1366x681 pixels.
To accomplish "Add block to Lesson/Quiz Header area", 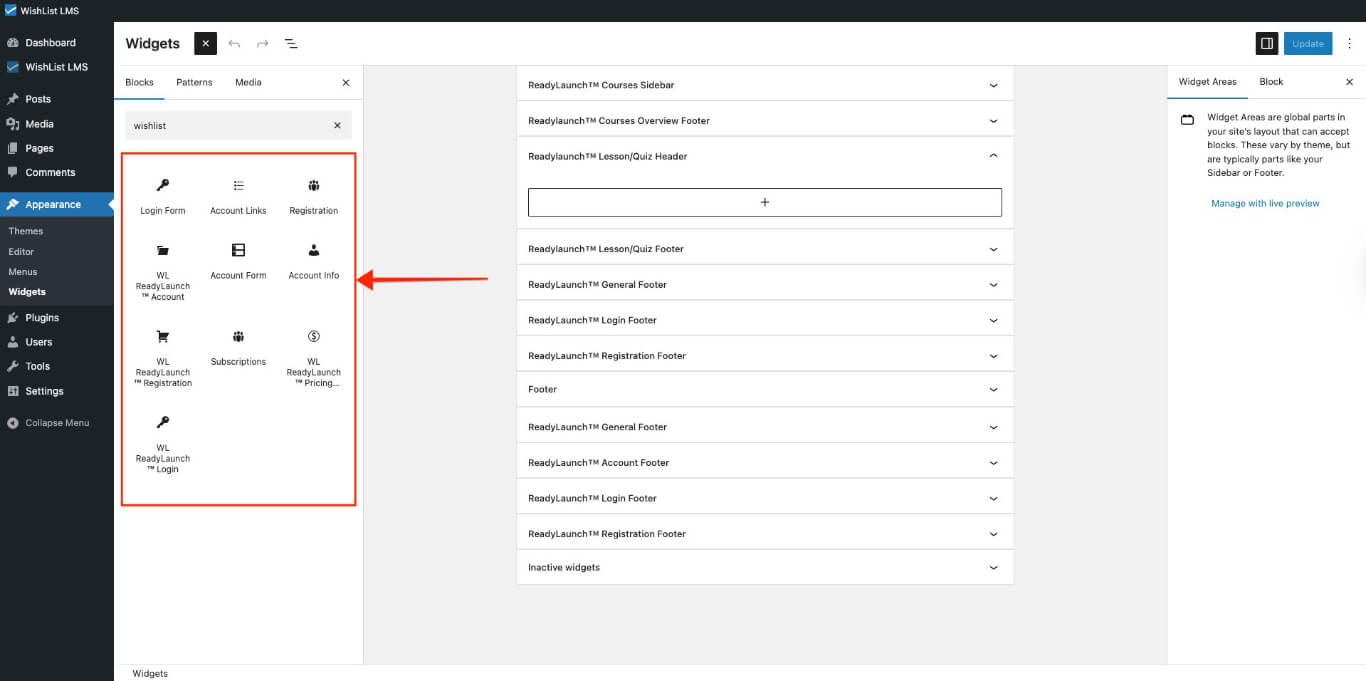I will click(x=764, y=202).
